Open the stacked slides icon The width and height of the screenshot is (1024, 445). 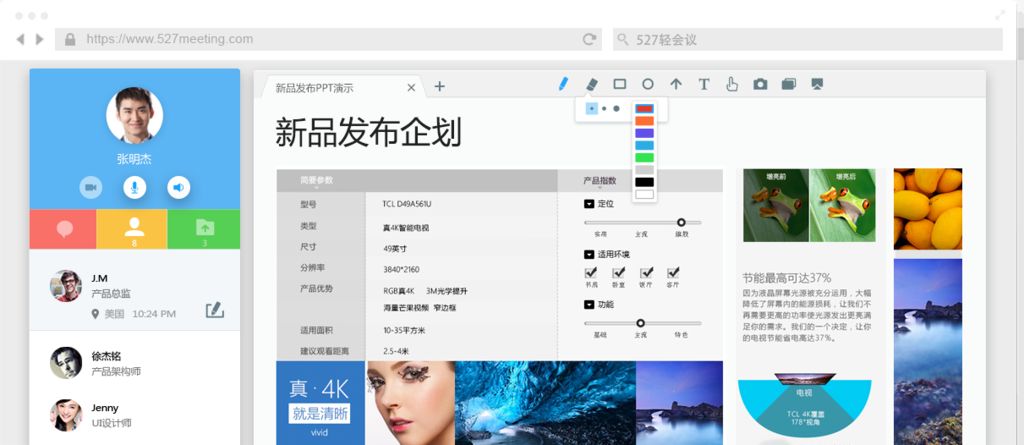pos(789,84)
